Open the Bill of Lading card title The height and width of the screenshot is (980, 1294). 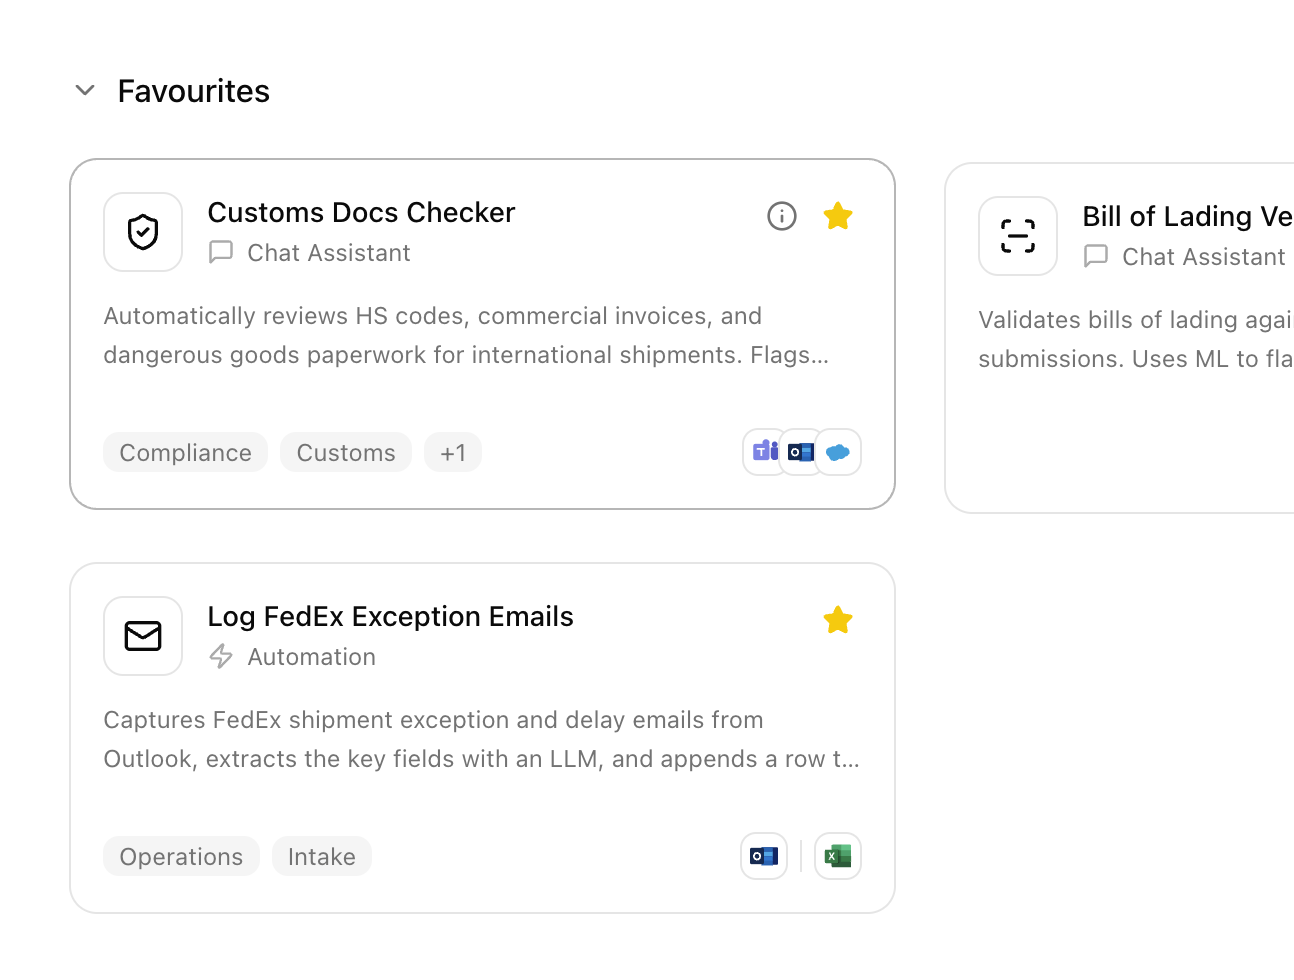pyautogui.click(x=1188, y=216)
